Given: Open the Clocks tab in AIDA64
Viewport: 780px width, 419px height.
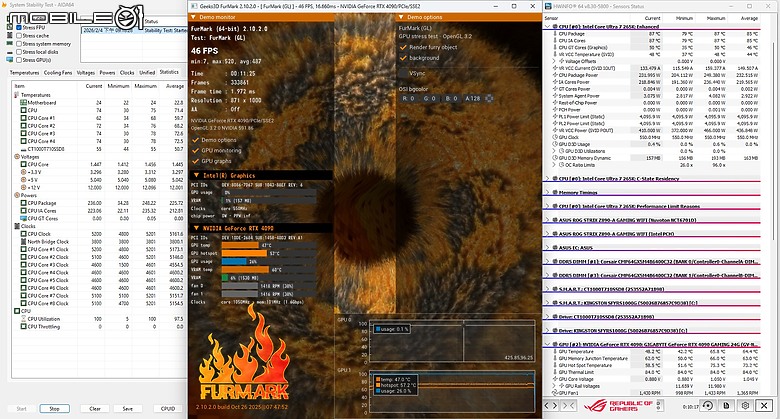Looking at the screenshot, I should pos(127,73).
